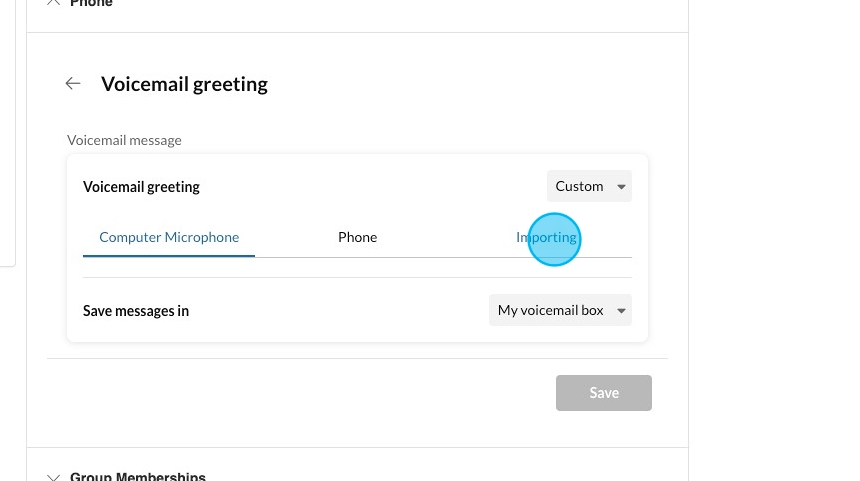The height and width of the screenshot is (481, 860).
Task: Select the Phone recording tab
Action: coord(357,237)
